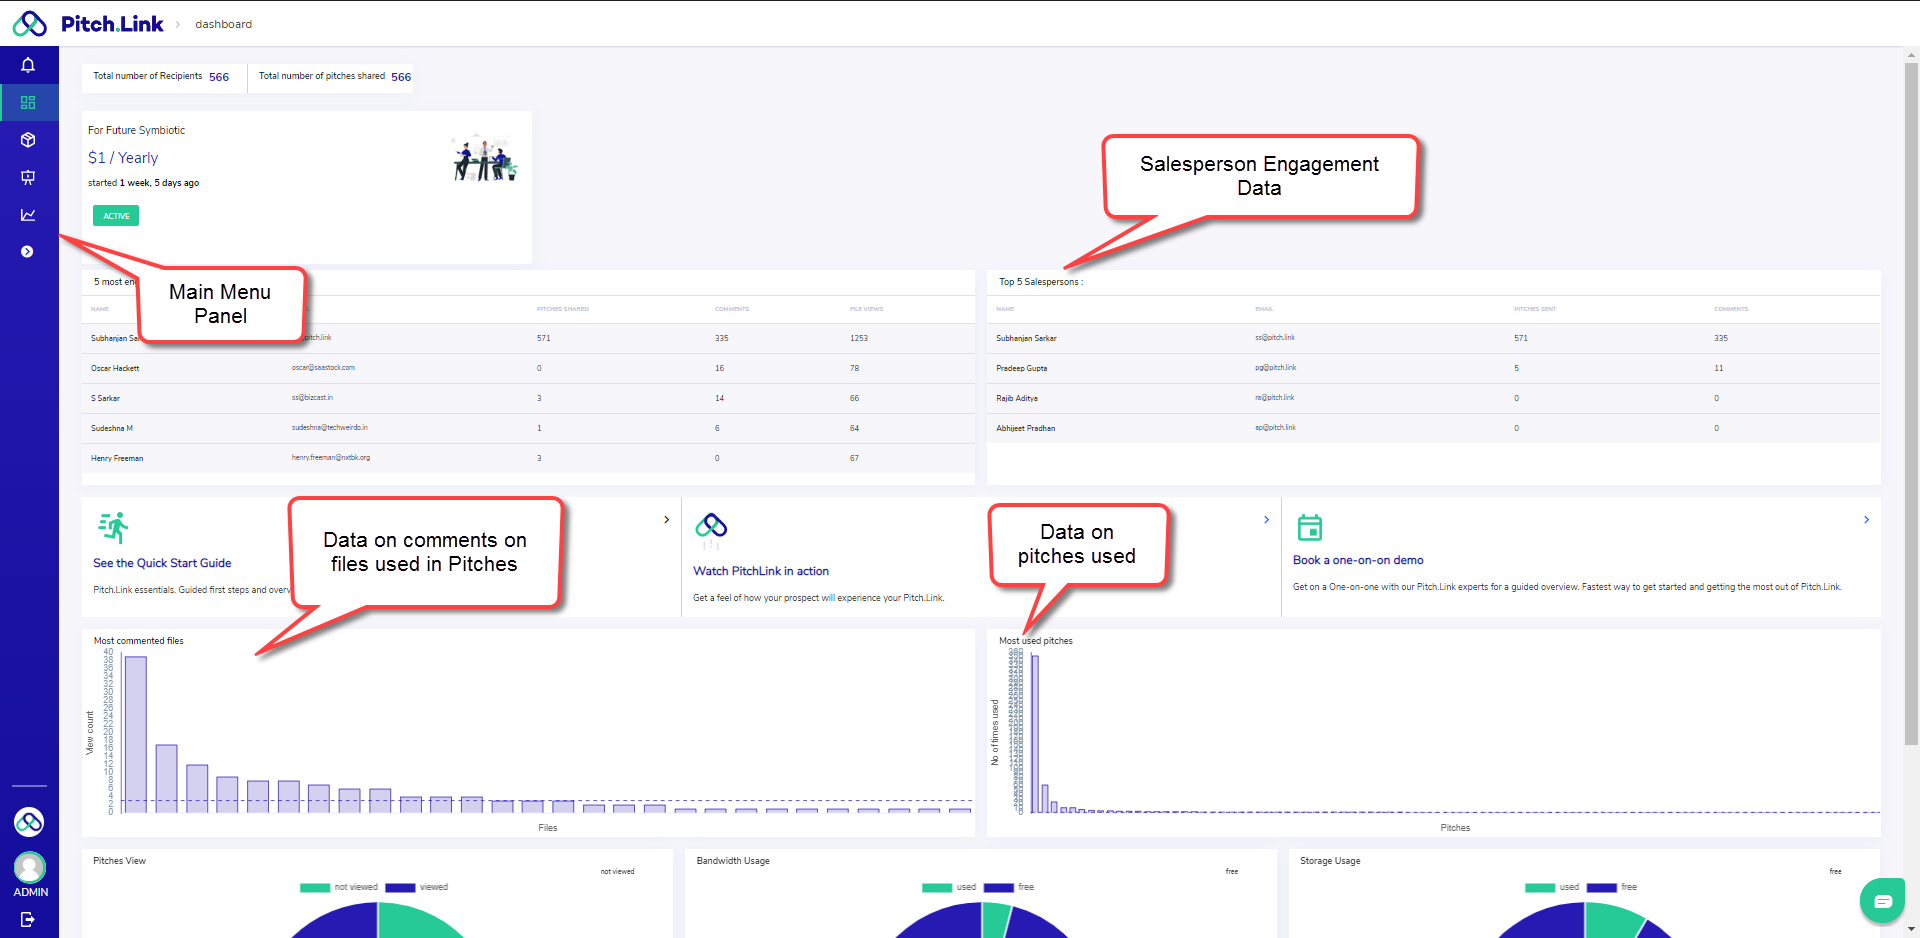The image size is (1920, 938).
Task: Click the logout icon at sidebar bottom
Action: coord(28,919)
